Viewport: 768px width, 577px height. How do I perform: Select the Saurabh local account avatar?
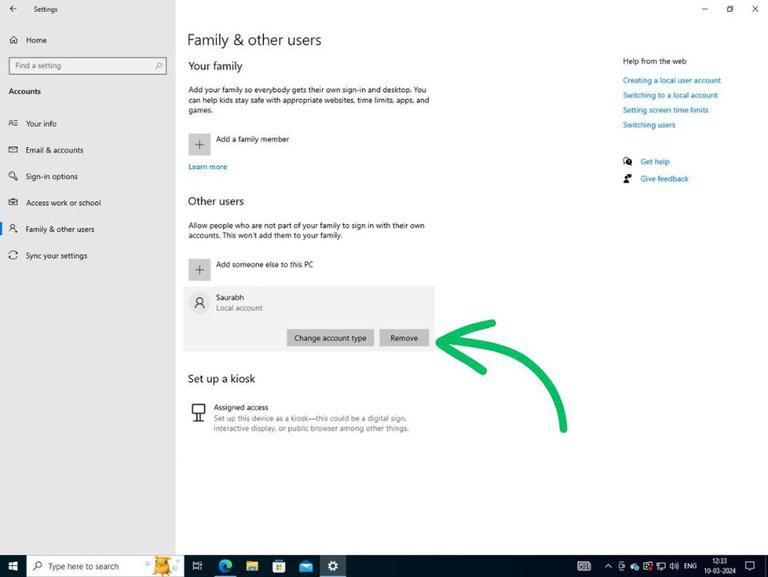click(x=199, y=303)
